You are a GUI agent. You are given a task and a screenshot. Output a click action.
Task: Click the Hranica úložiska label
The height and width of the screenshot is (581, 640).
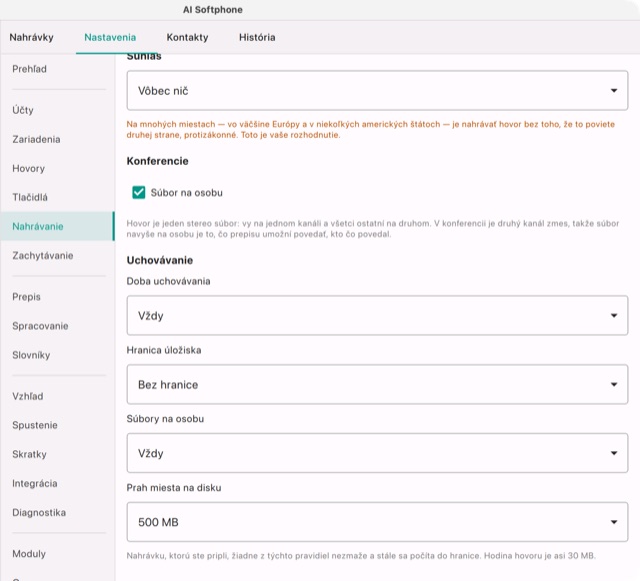164,350
